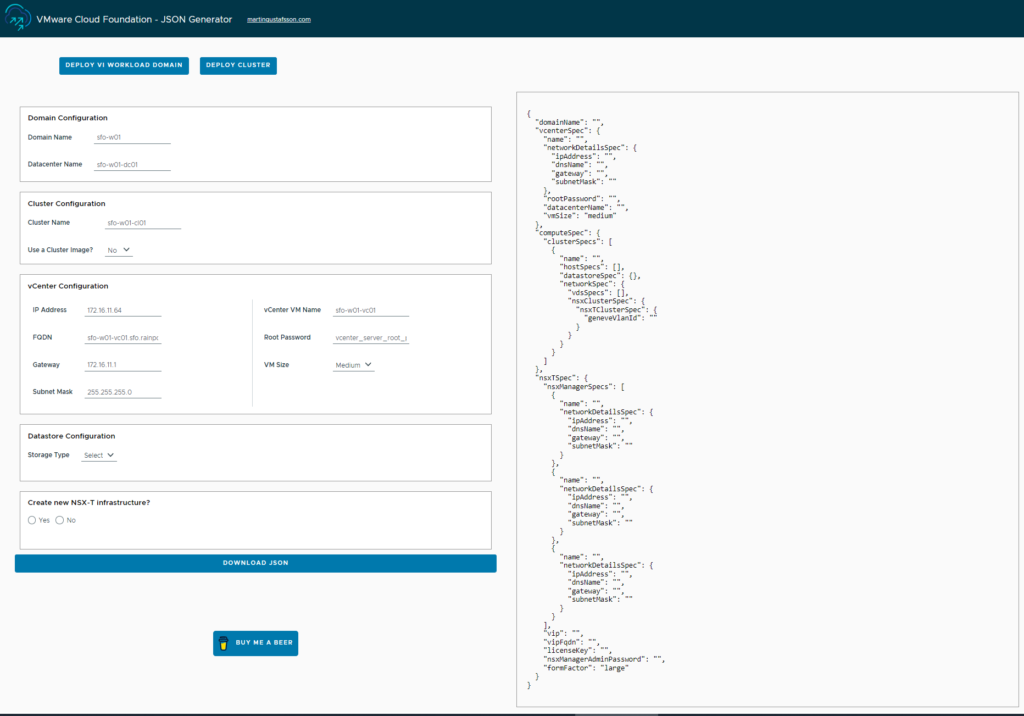Select Yes for new NSX-T infrastructure
Image resolution: width=1024 pixels, height=716 pixels.
(x=32, y=521)
